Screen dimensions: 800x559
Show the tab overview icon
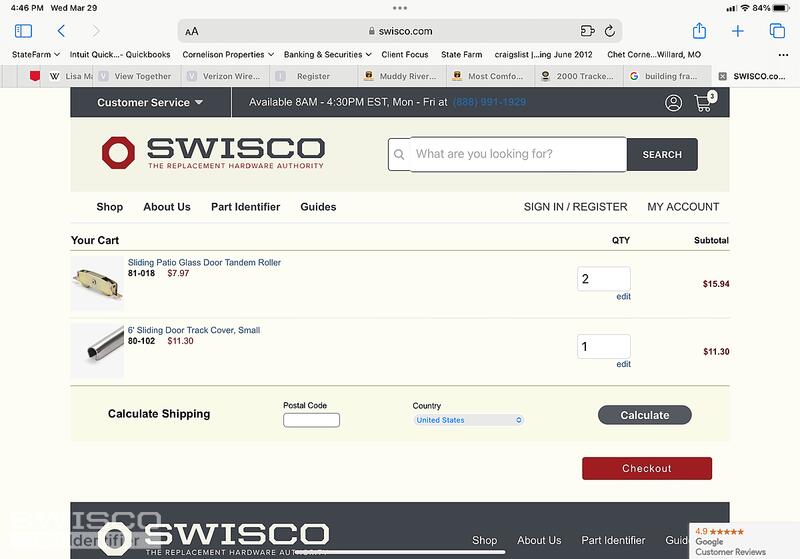(777, 31)
